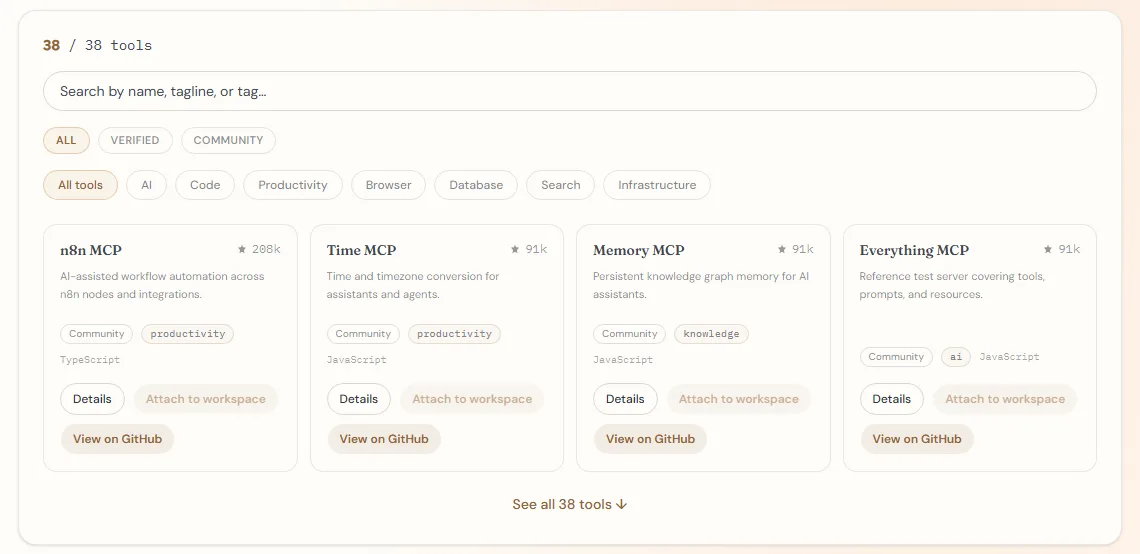This screenshot has width=1140, height=554.
Task: Attach Time MCP to workspace
Action: coord(472,399)
